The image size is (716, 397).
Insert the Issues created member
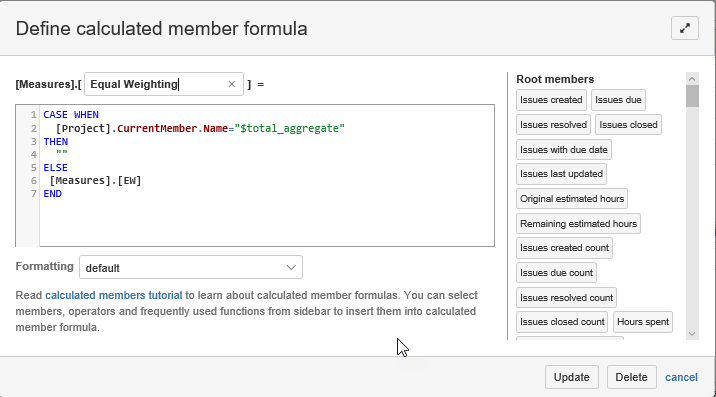[x=551, y=100]
